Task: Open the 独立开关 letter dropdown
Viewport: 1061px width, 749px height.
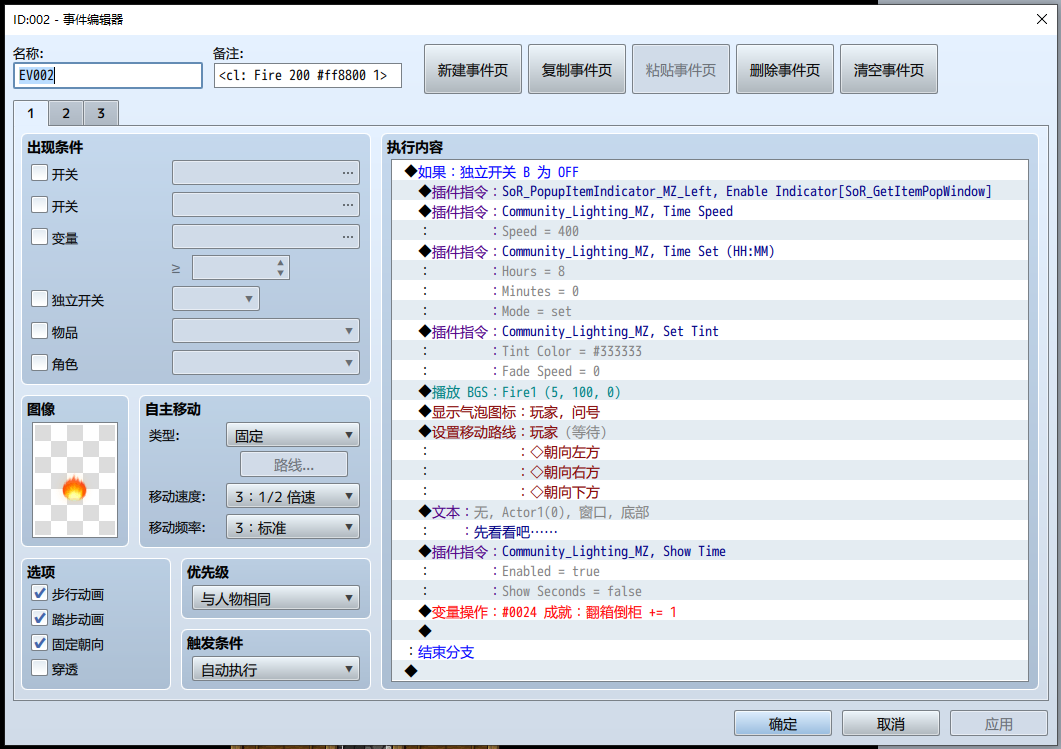Action: click(216, 298)
